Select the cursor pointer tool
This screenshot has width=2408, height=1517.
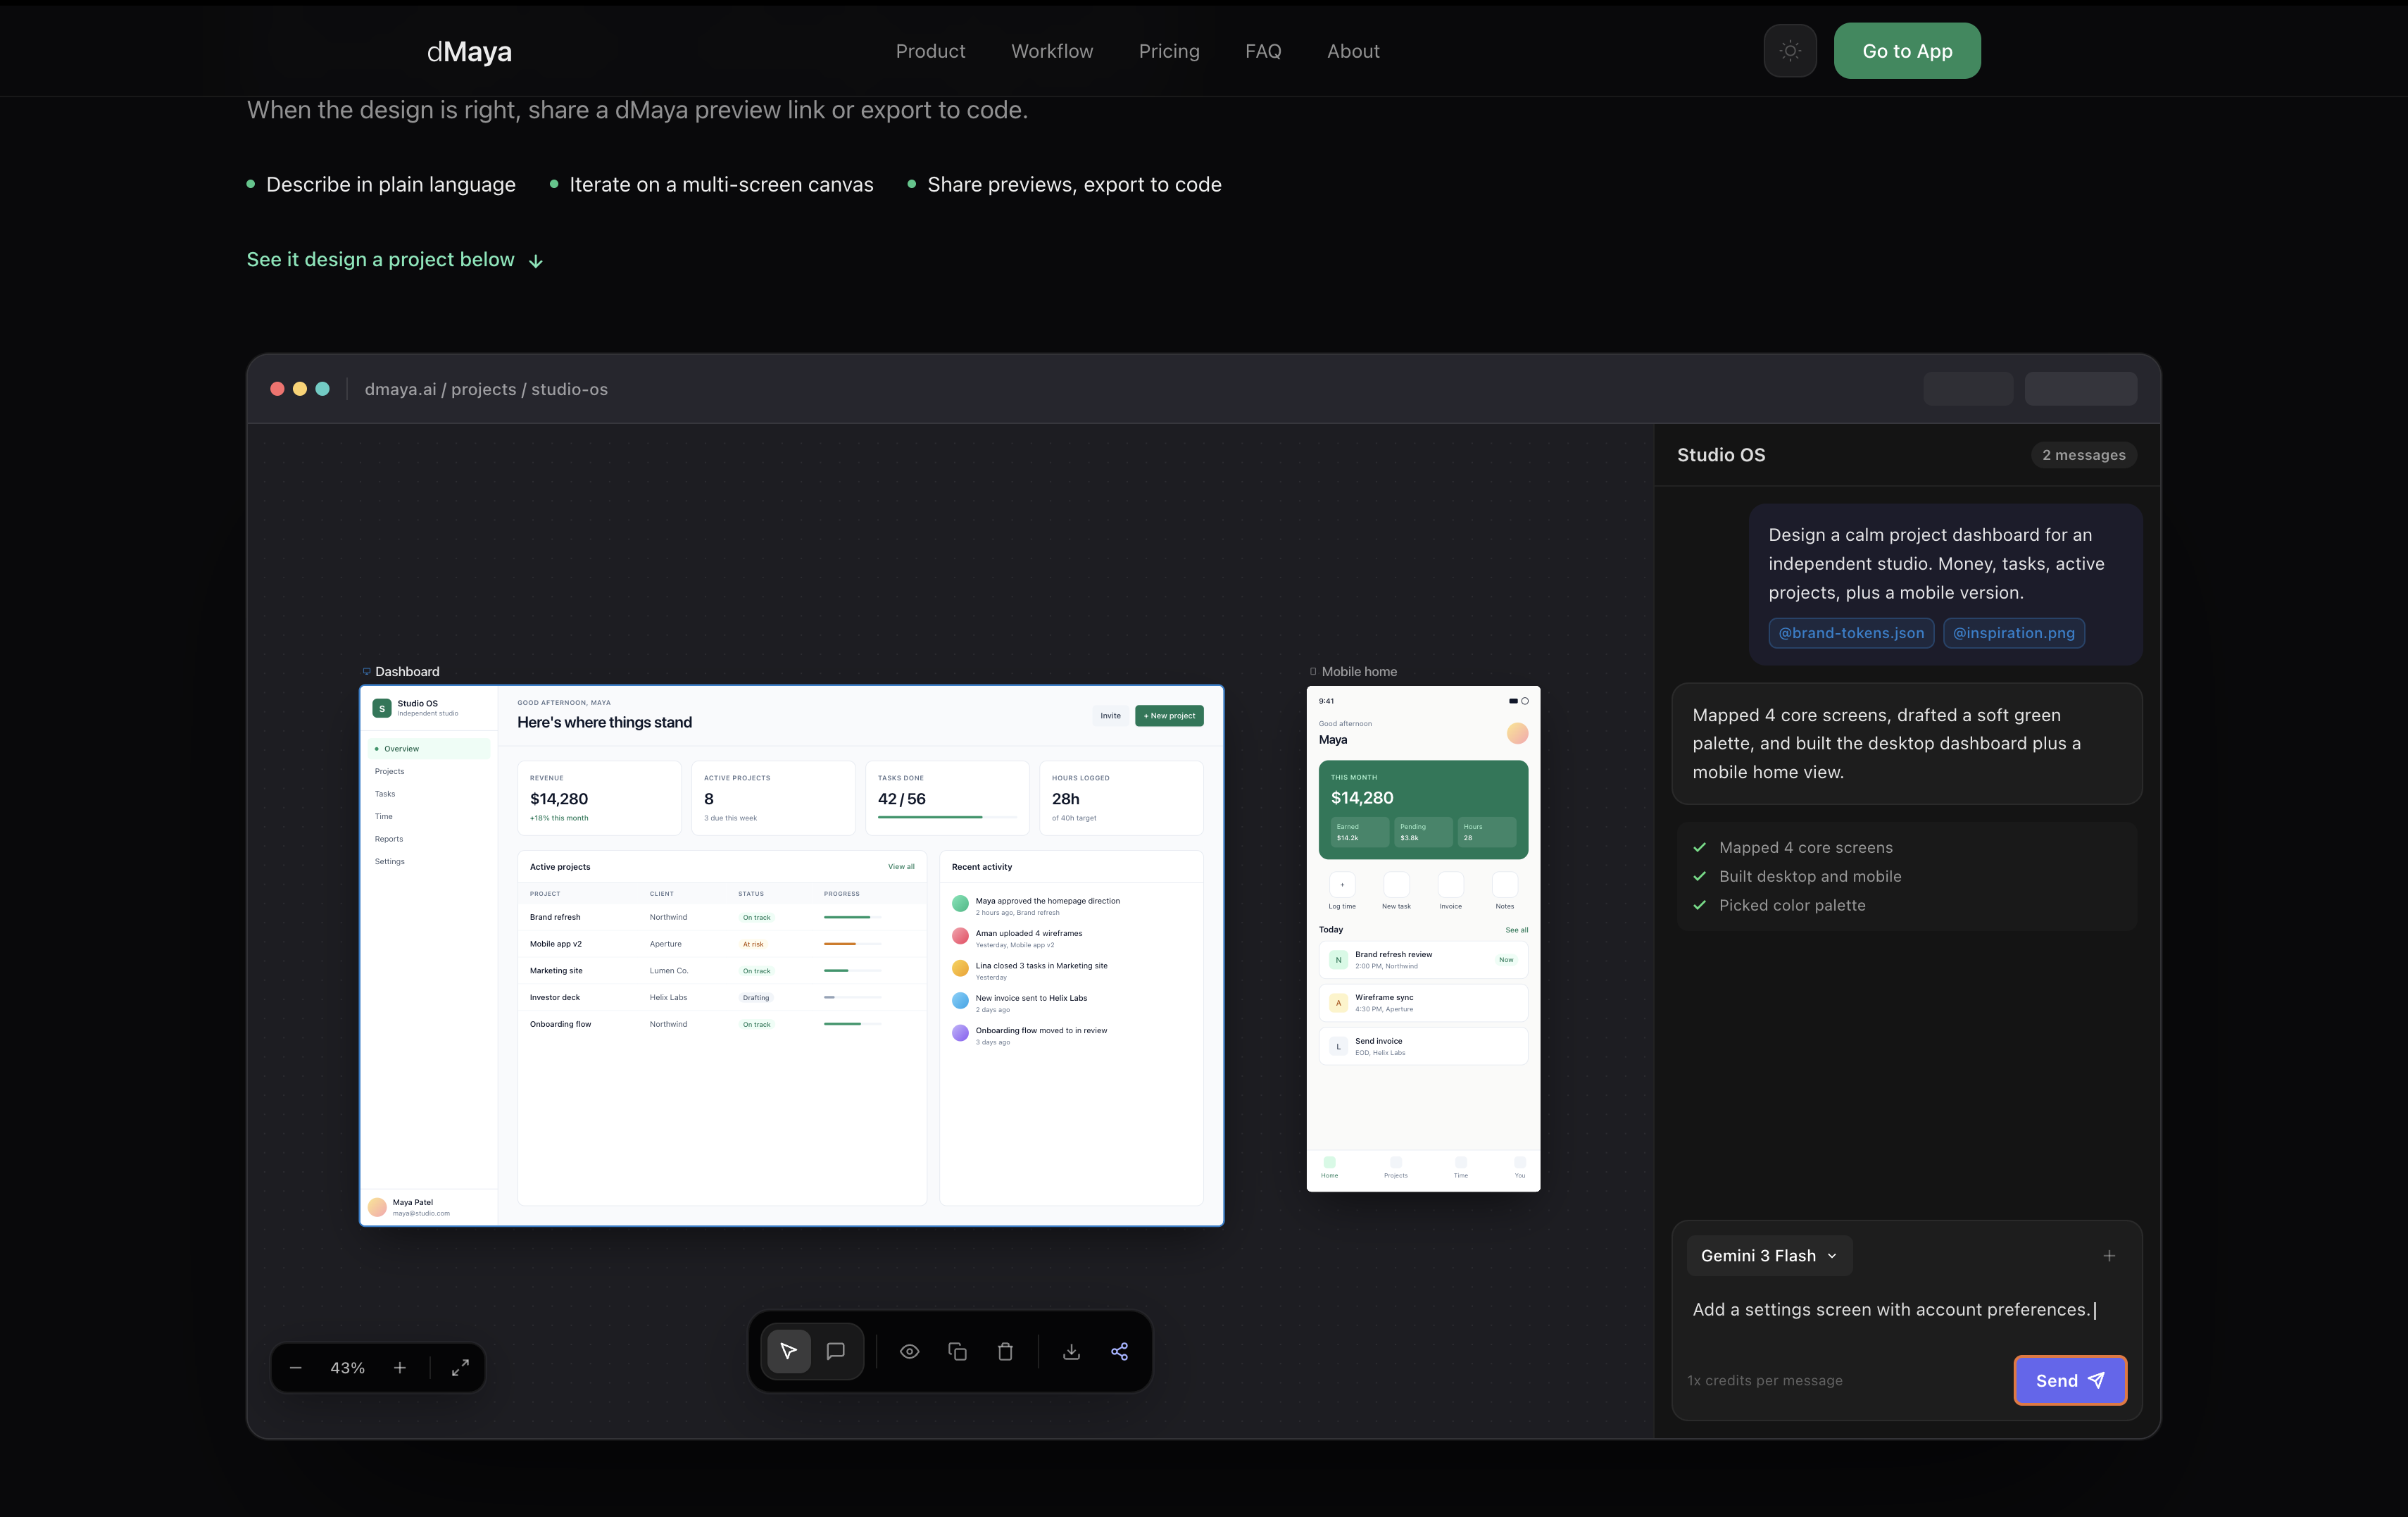pos(788,1351)
